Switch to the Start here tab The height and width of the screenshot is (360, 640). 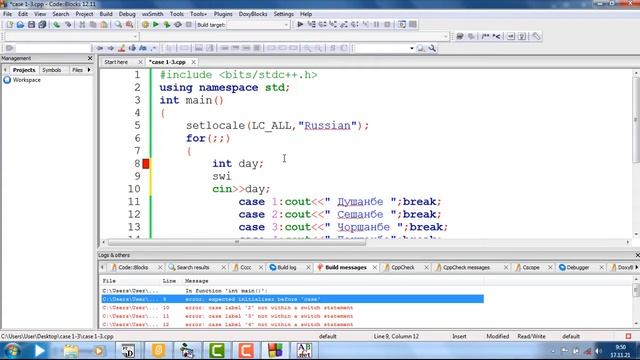click(x=116, y=62)
